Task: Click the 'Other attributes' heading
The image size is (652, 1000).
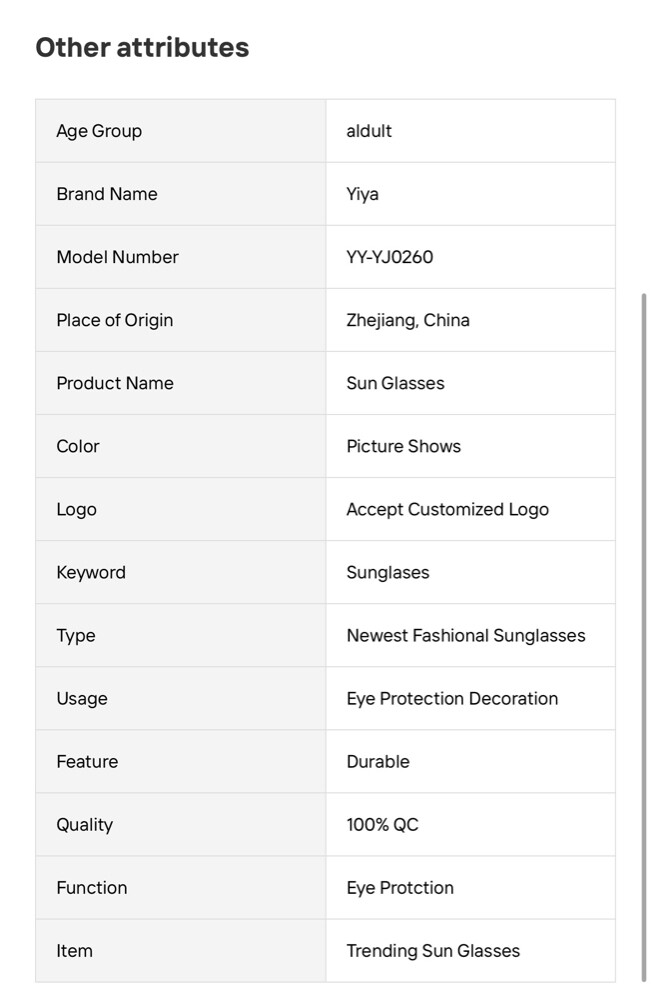Action: tap(142, 47)
